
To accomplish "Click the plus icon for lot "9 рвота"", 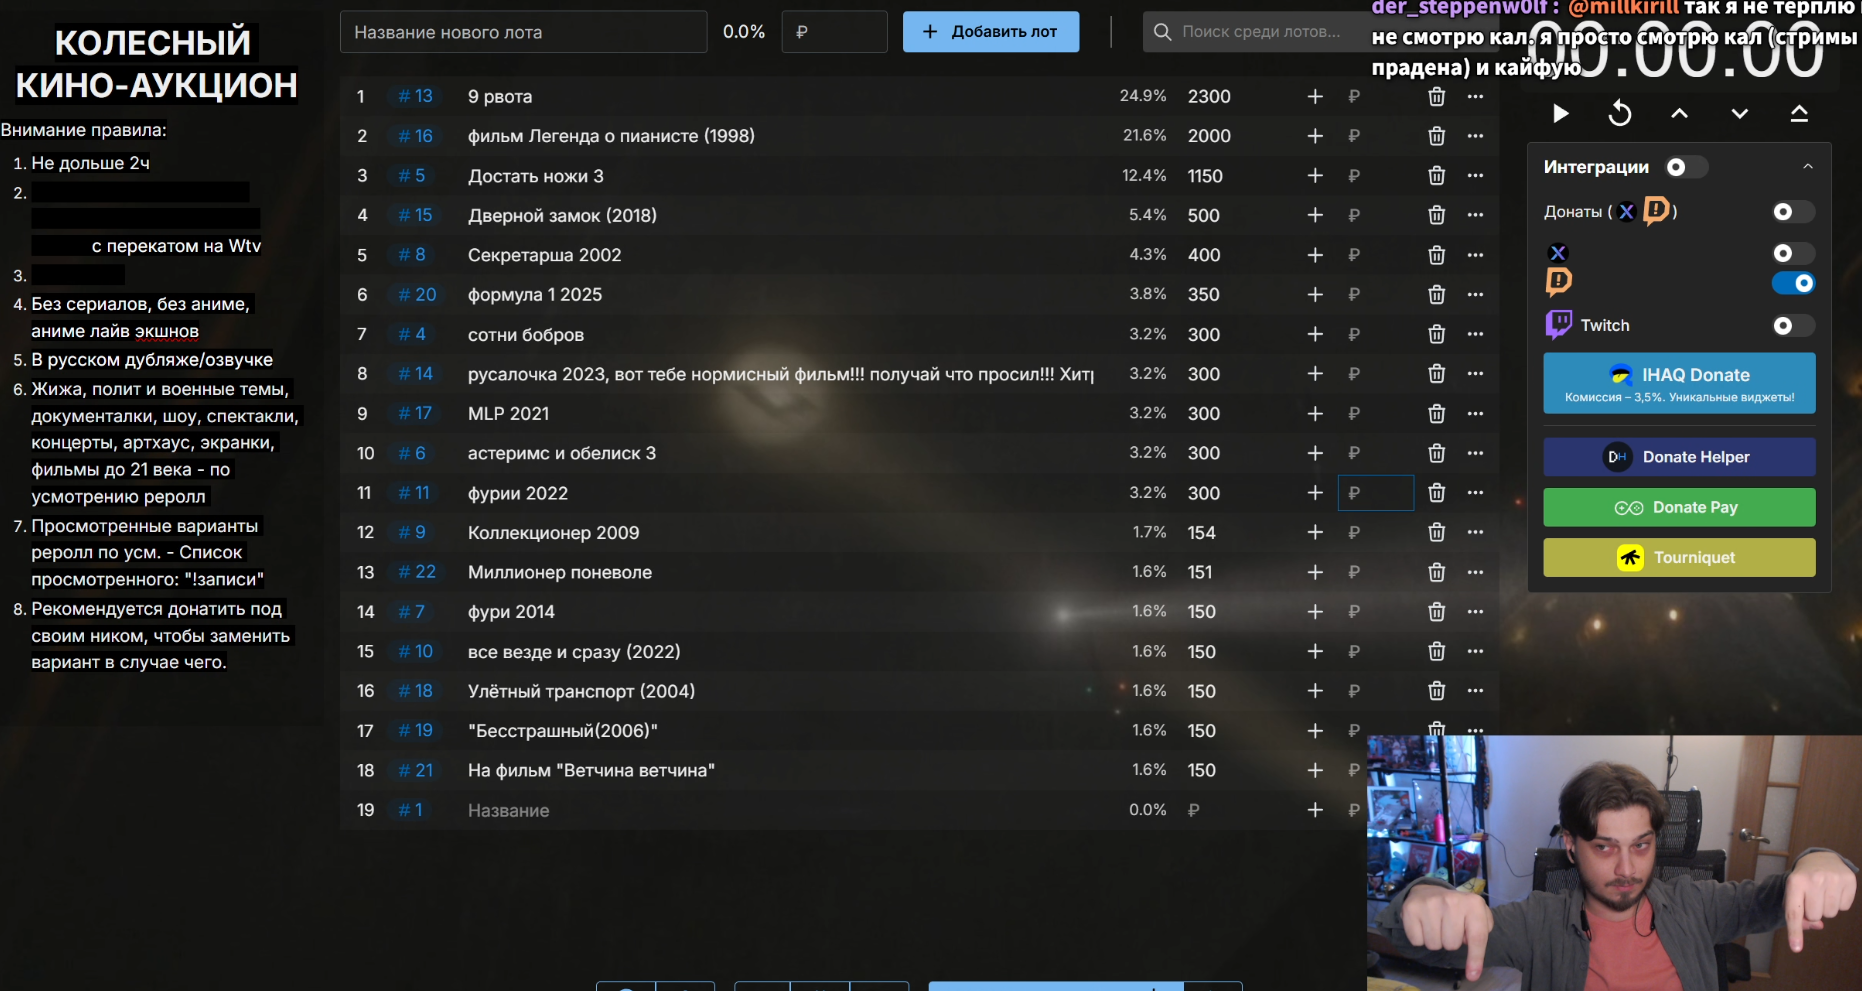I will (x=1315, y=96).
